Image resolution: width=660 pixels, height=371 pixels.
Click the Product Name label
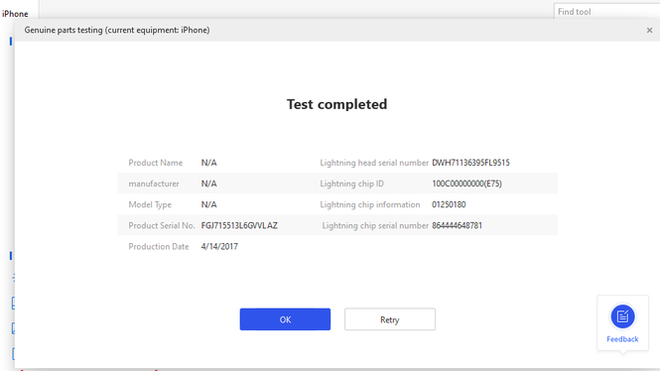click(155, 163)
